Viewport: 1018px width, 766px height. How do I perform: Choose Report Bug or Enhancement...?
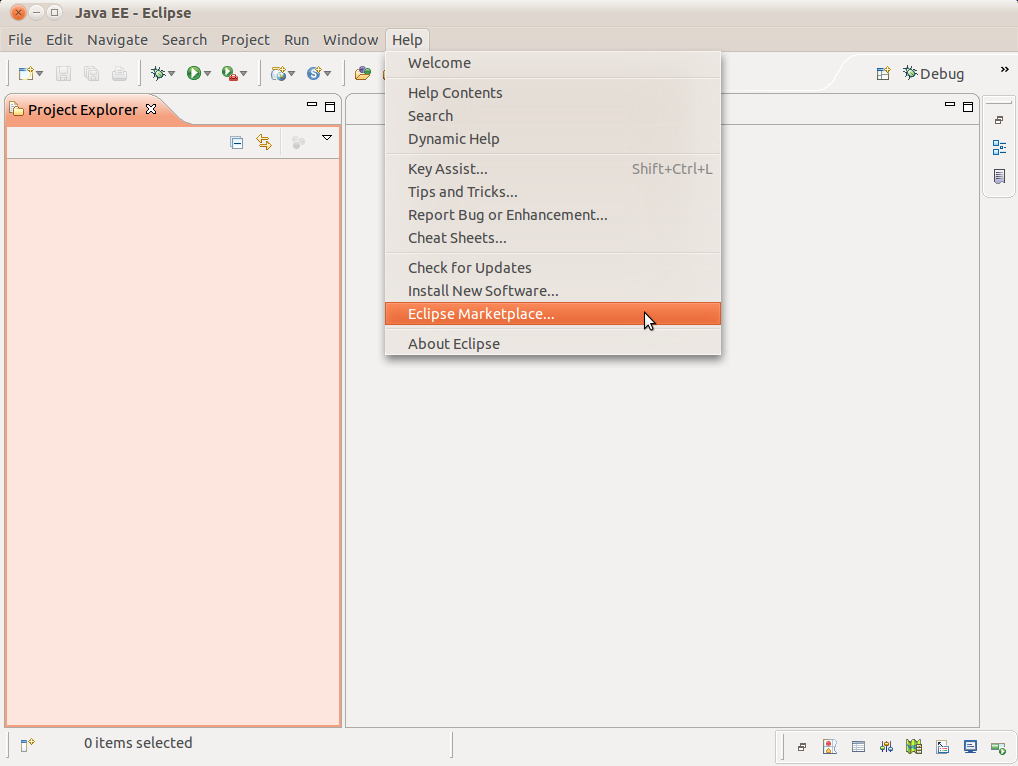(x=552, y=215)
